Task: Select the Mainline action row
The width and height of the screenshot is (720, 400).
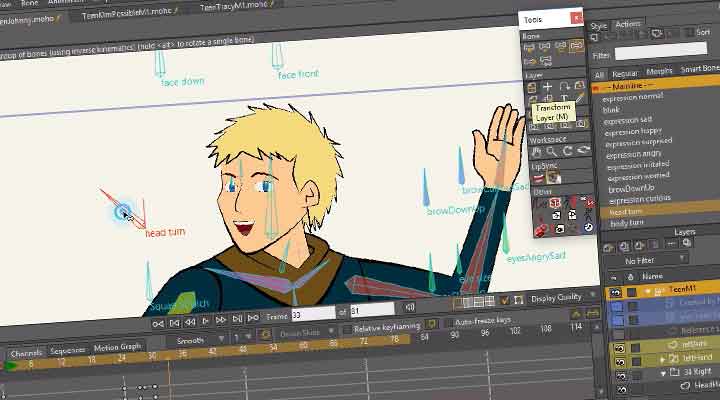Action: [656, 85]
